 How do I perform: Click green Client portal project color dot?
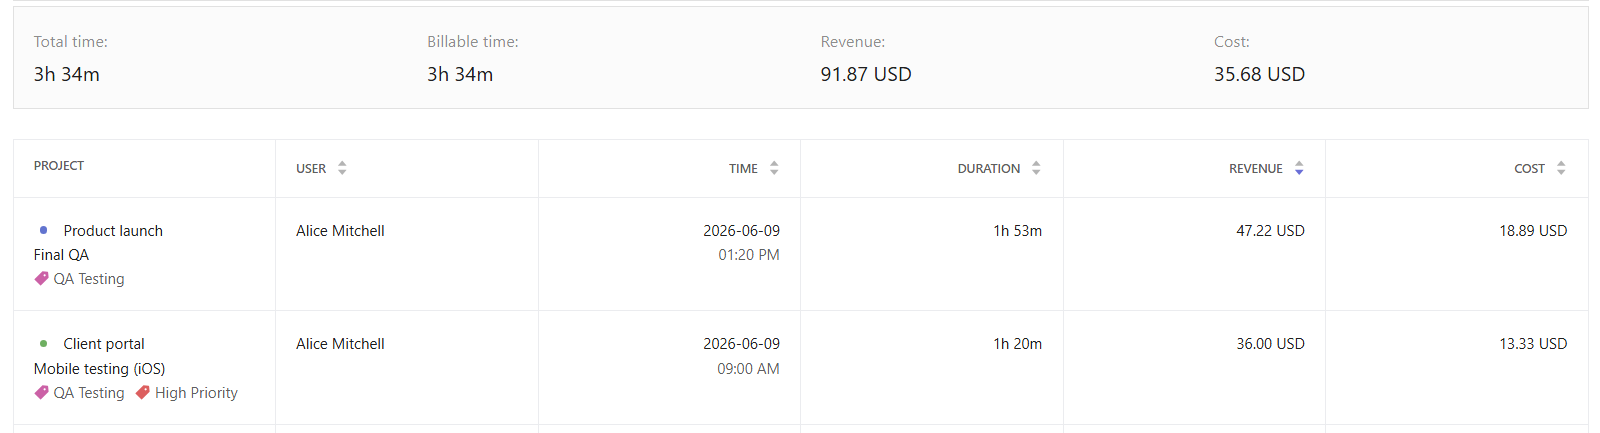[x=43, y=343]
